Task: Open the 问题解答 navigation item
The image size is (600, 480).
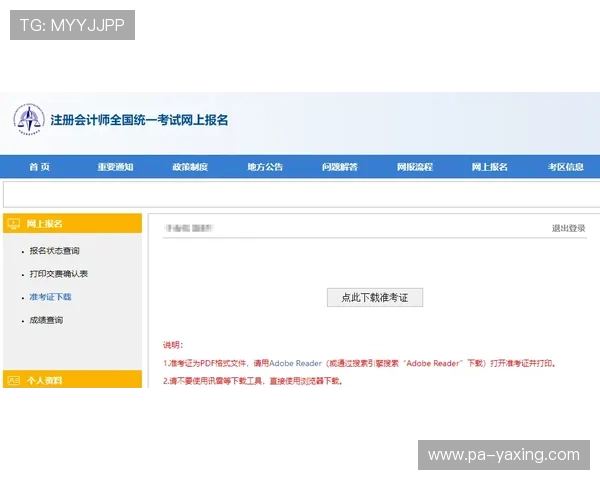Action: tap(340, 167)
